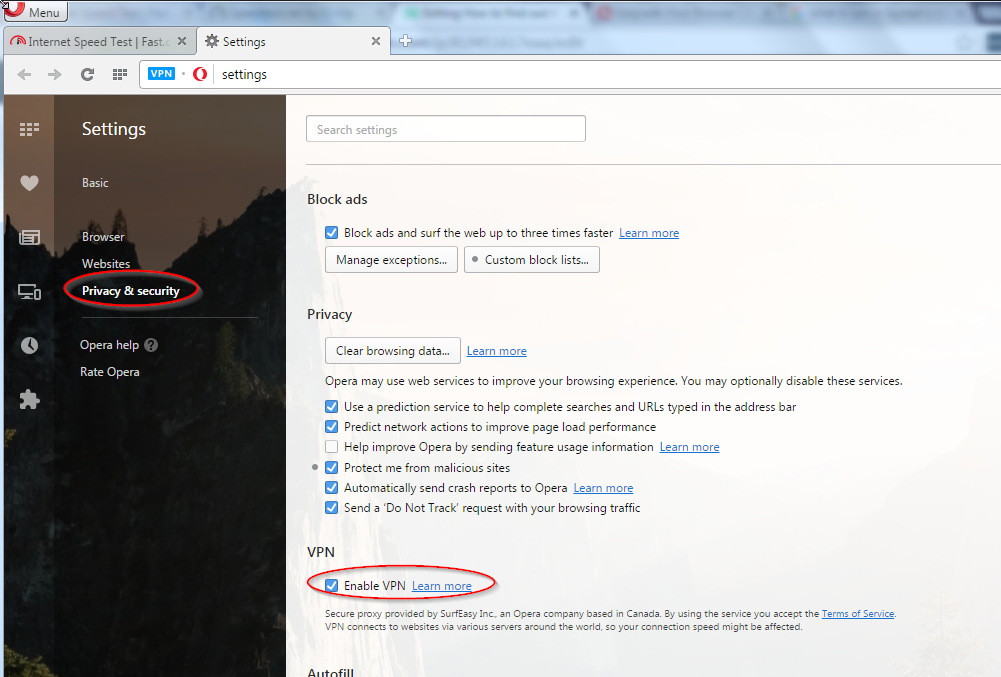The height and width of the screenshot is (677, 1001).
Task: Switch to the Settings tab
Action: 293,42
